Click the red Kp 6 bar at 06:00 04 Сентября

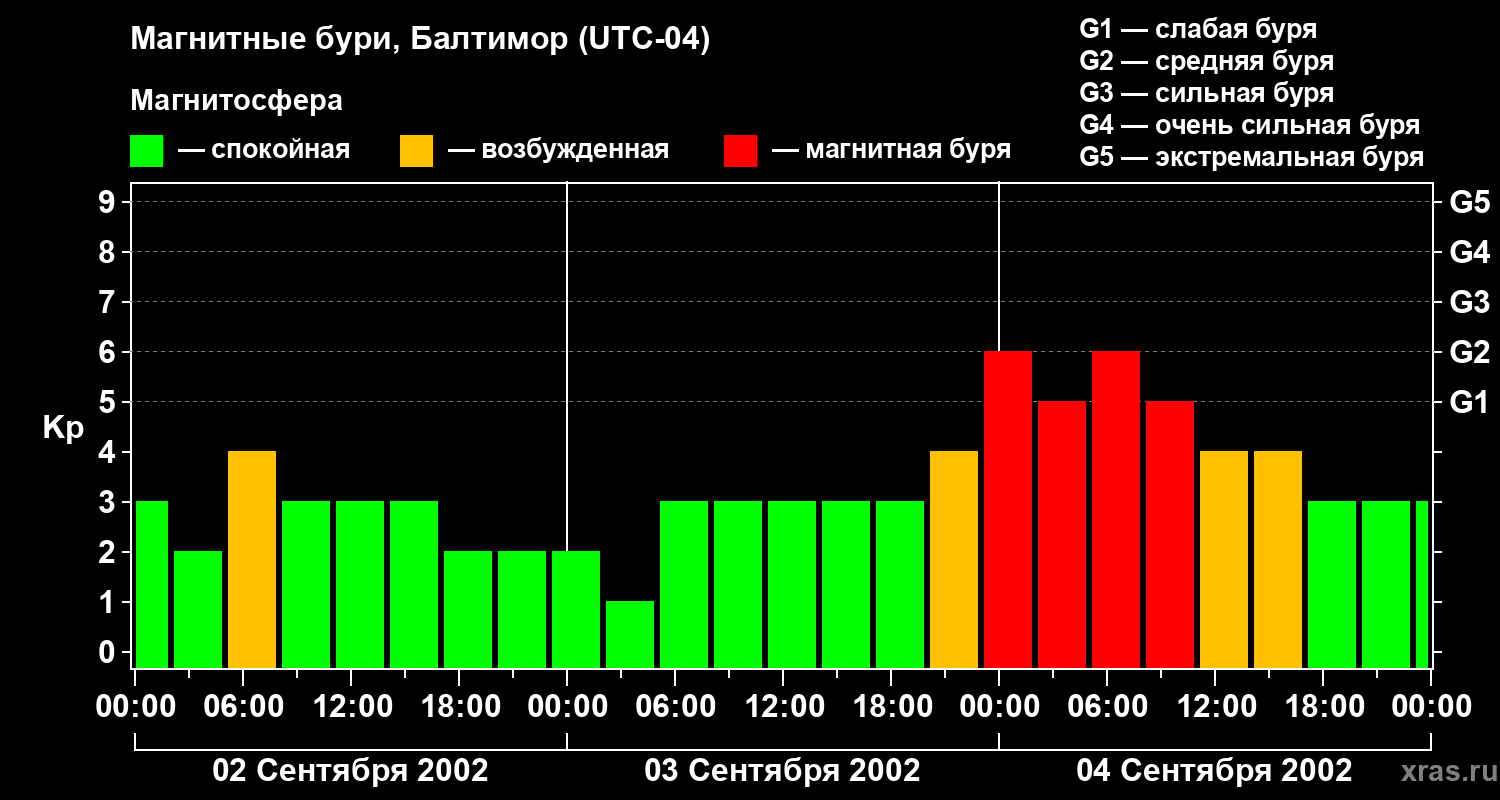coord(1116,510)
